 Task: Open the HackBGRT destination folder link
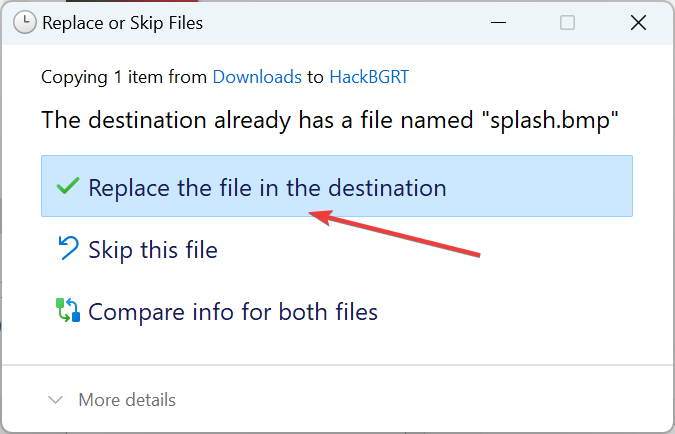(366, 76)
